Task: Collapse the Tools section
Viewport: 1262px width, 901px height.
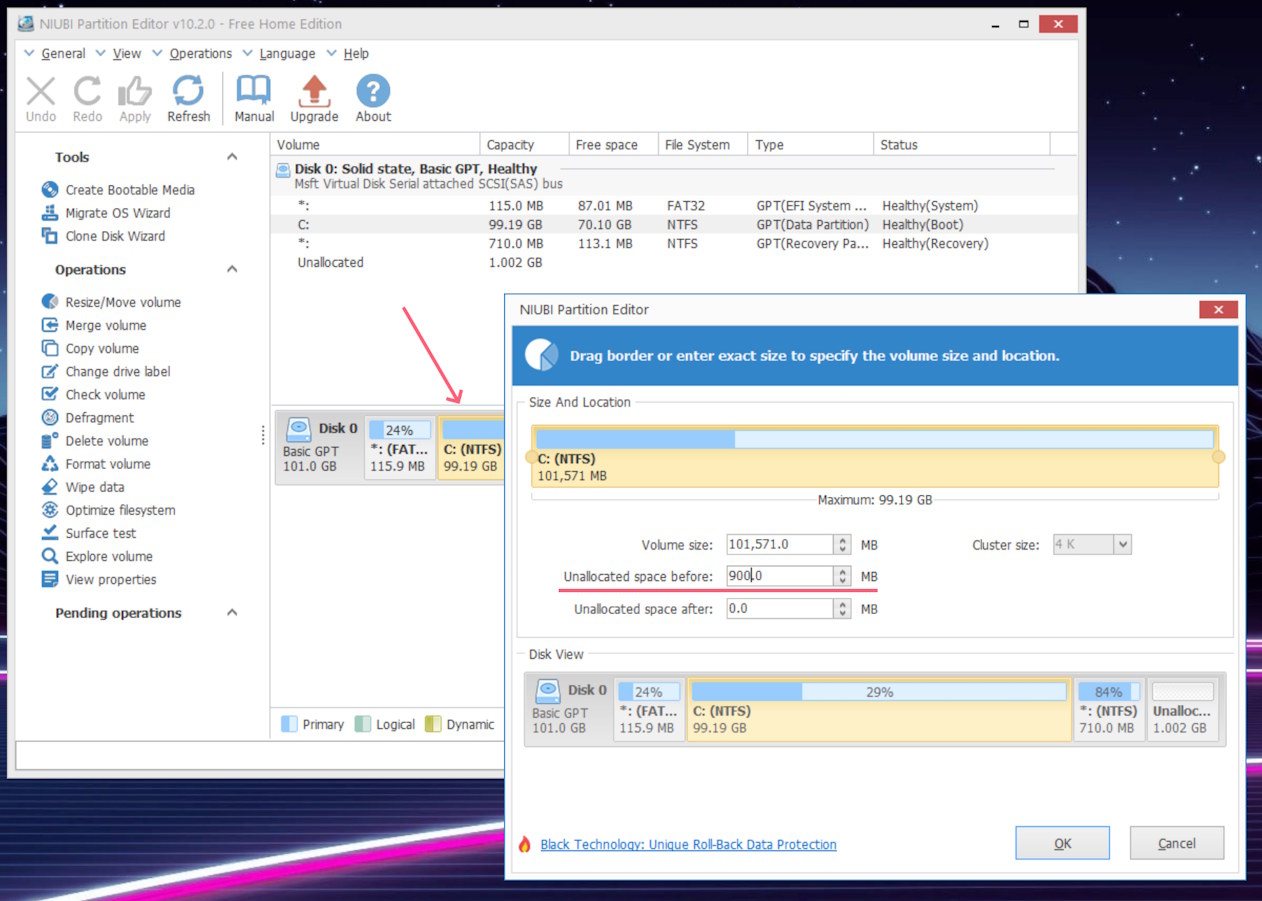Action: (232, 157)
